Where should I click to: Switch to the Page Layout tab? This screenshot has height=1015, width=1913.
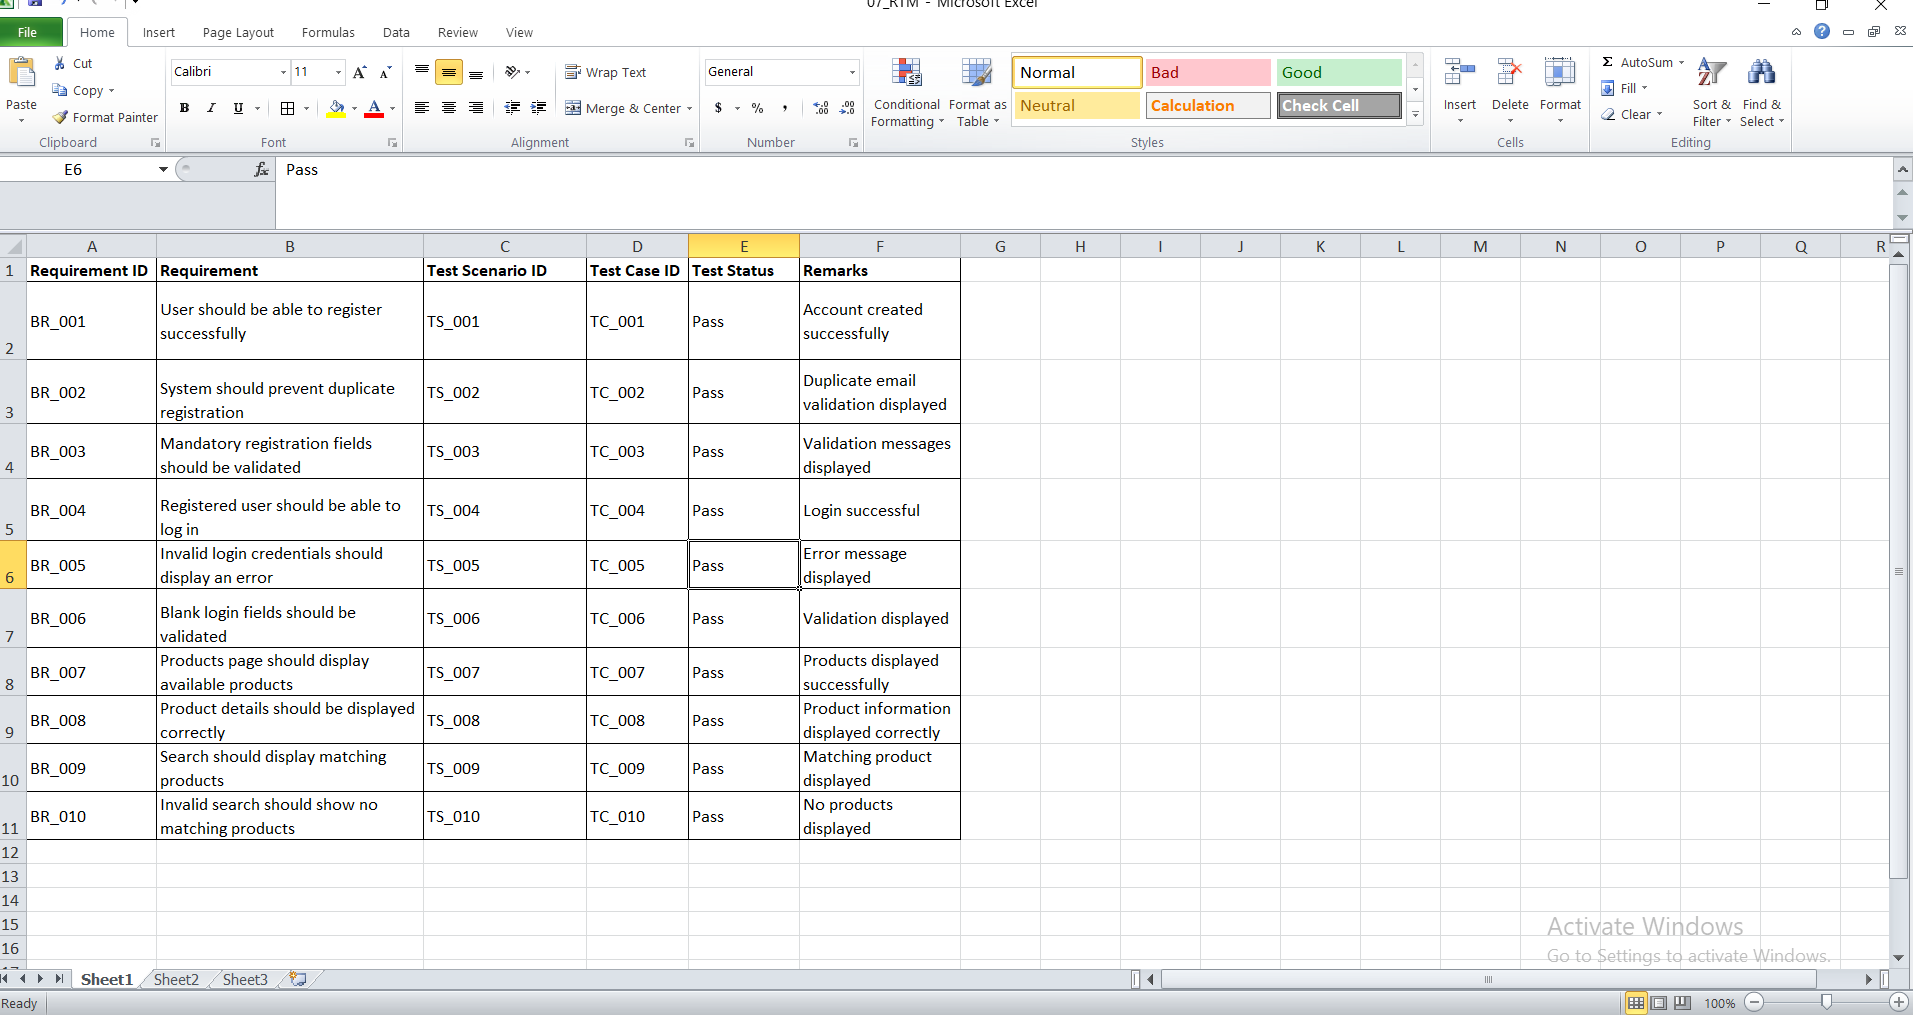(238, 32)
